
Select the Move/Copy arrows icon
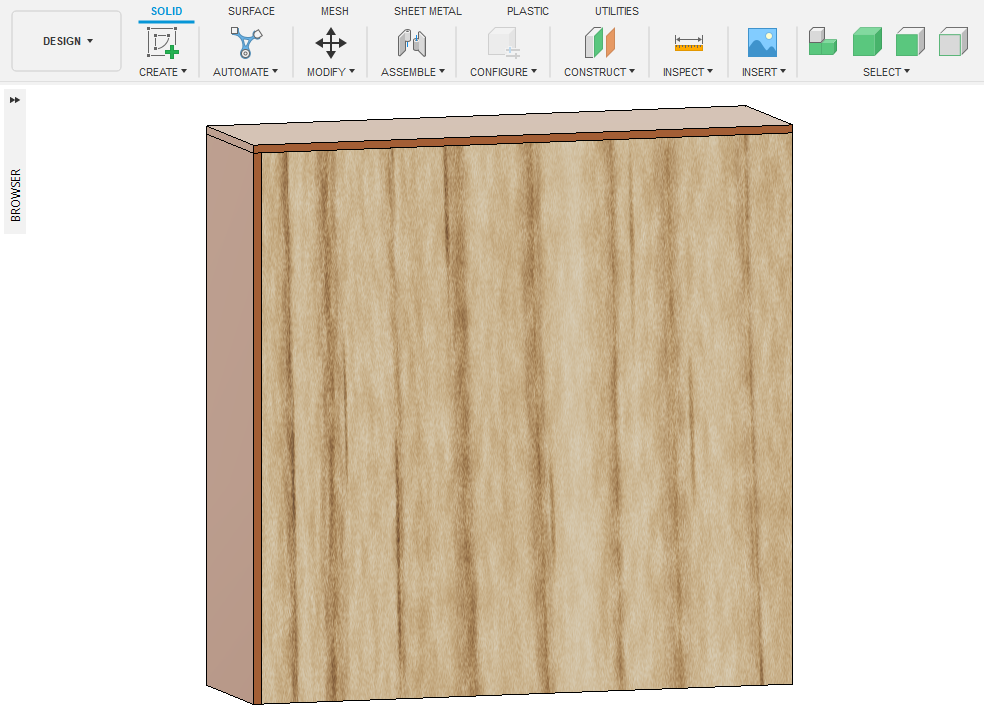click(331, 43)
